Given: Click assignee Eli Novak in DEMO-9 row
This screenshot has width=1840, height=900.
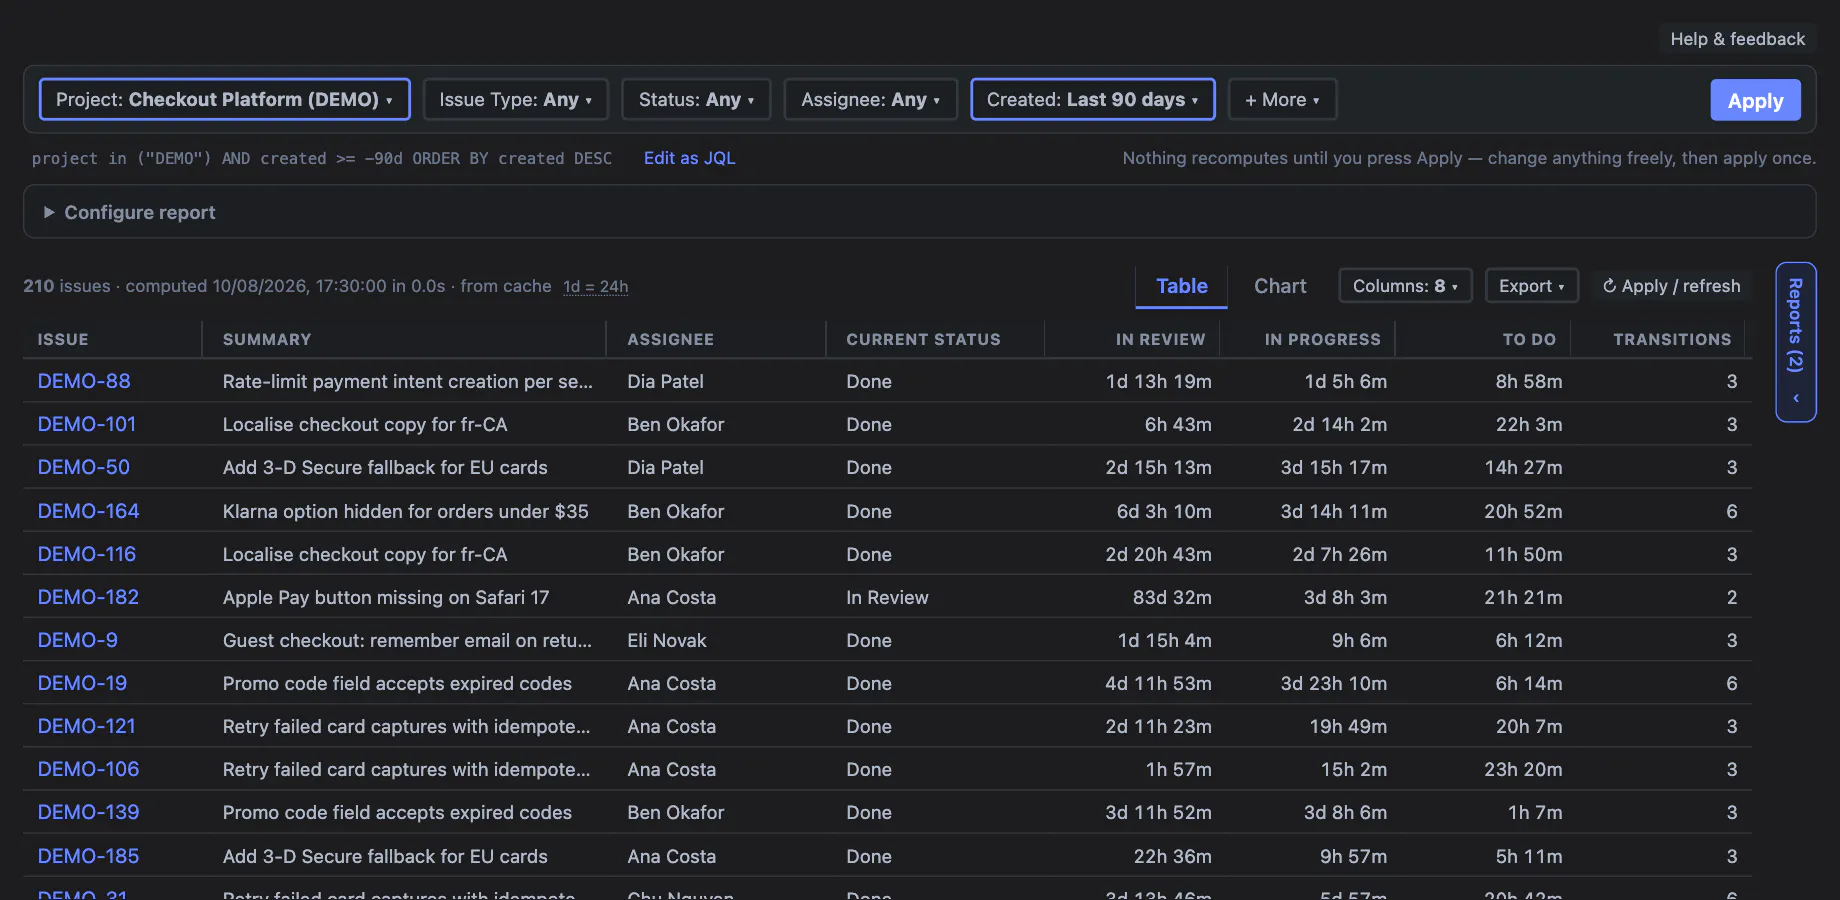Looking at the screenshot, I should [666, 640].
